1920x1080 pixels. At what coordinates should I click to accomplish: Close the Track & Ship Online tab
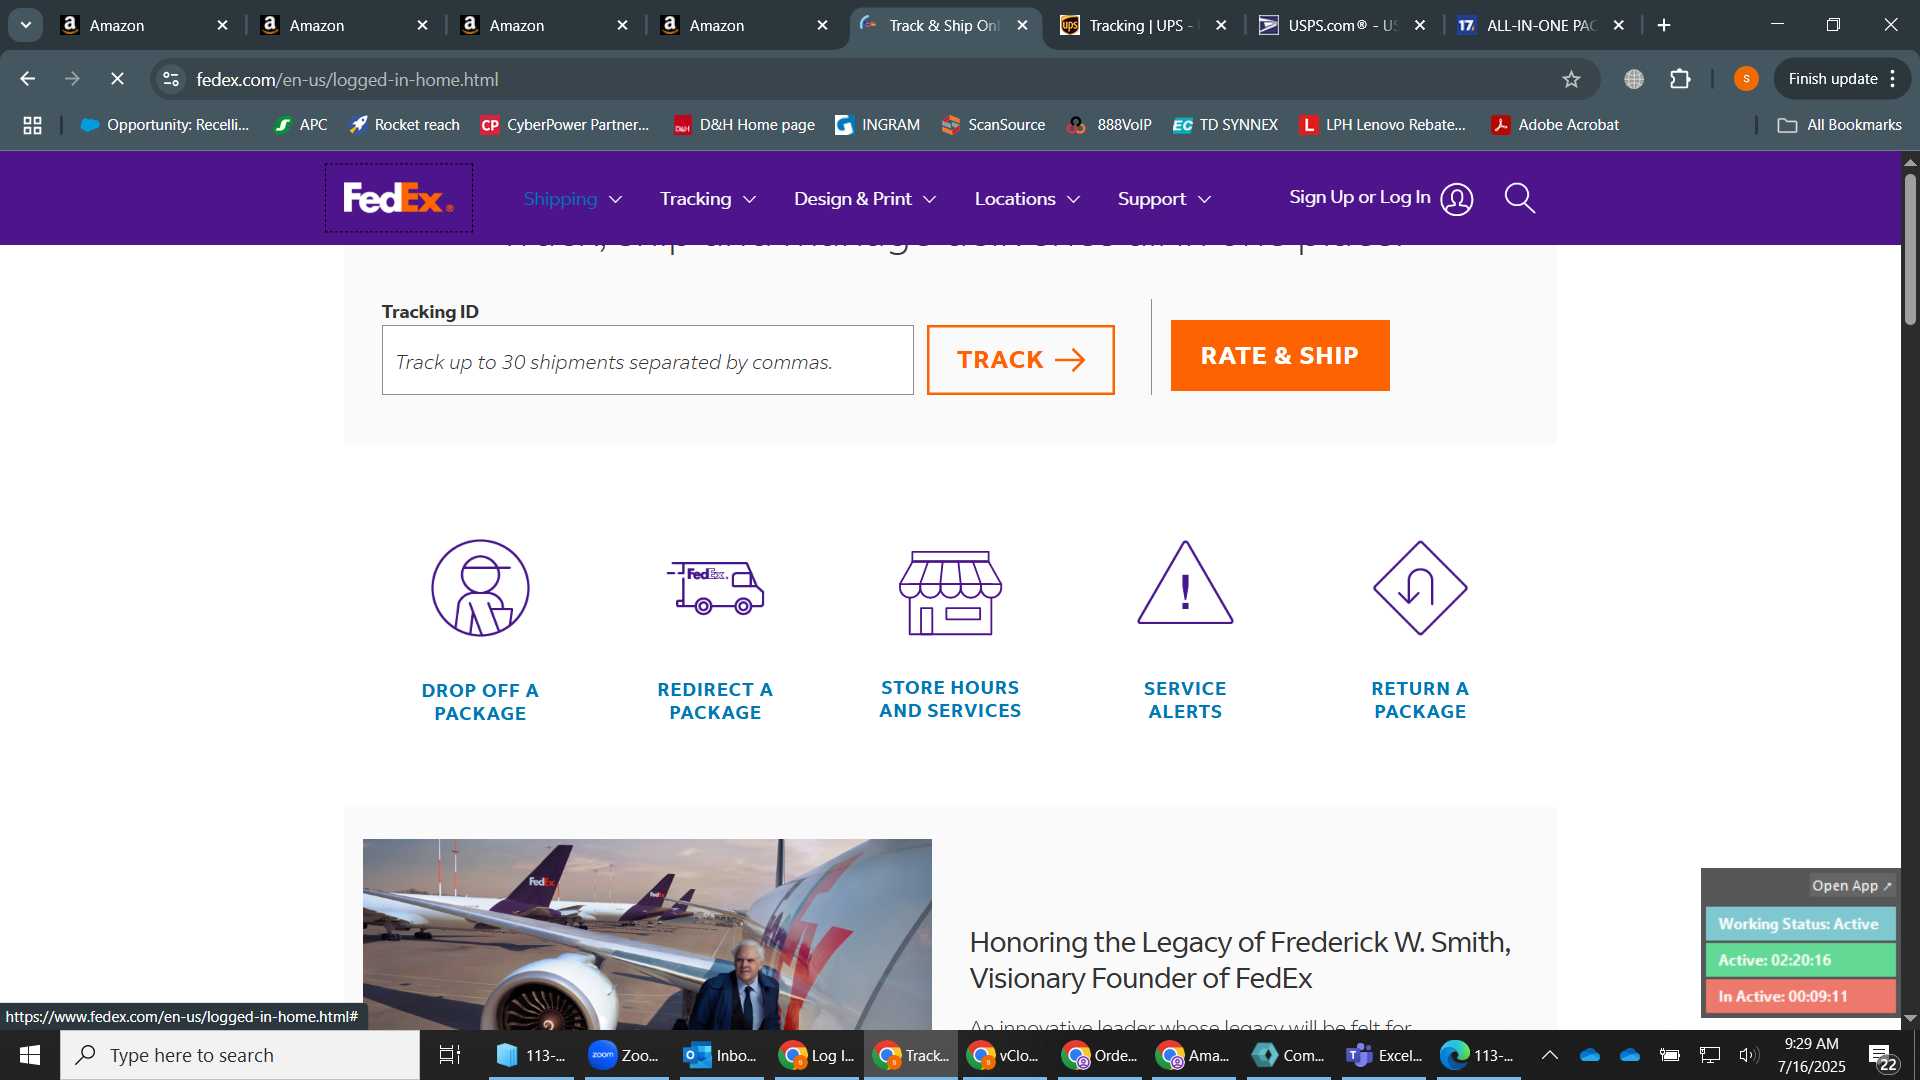1022,25
